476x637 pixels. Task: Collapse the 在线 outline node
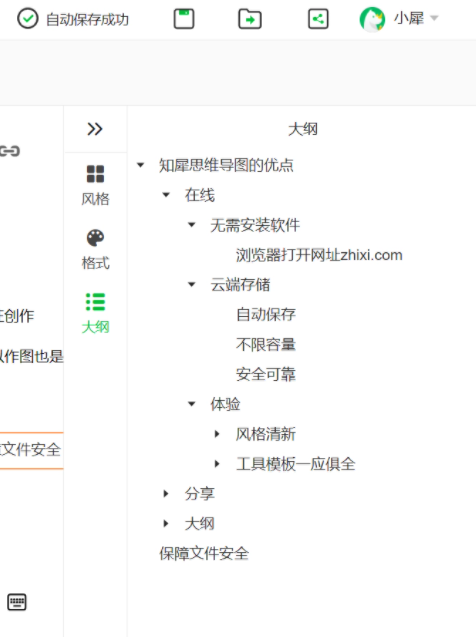tap(166, 195)
